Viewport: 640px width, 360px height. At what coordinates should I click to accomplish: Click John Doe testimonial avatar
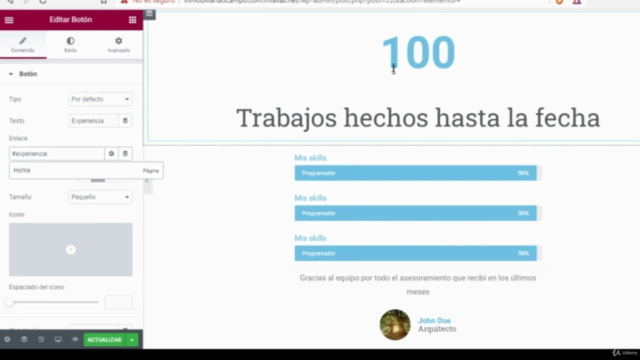click(x=395, y=324)
